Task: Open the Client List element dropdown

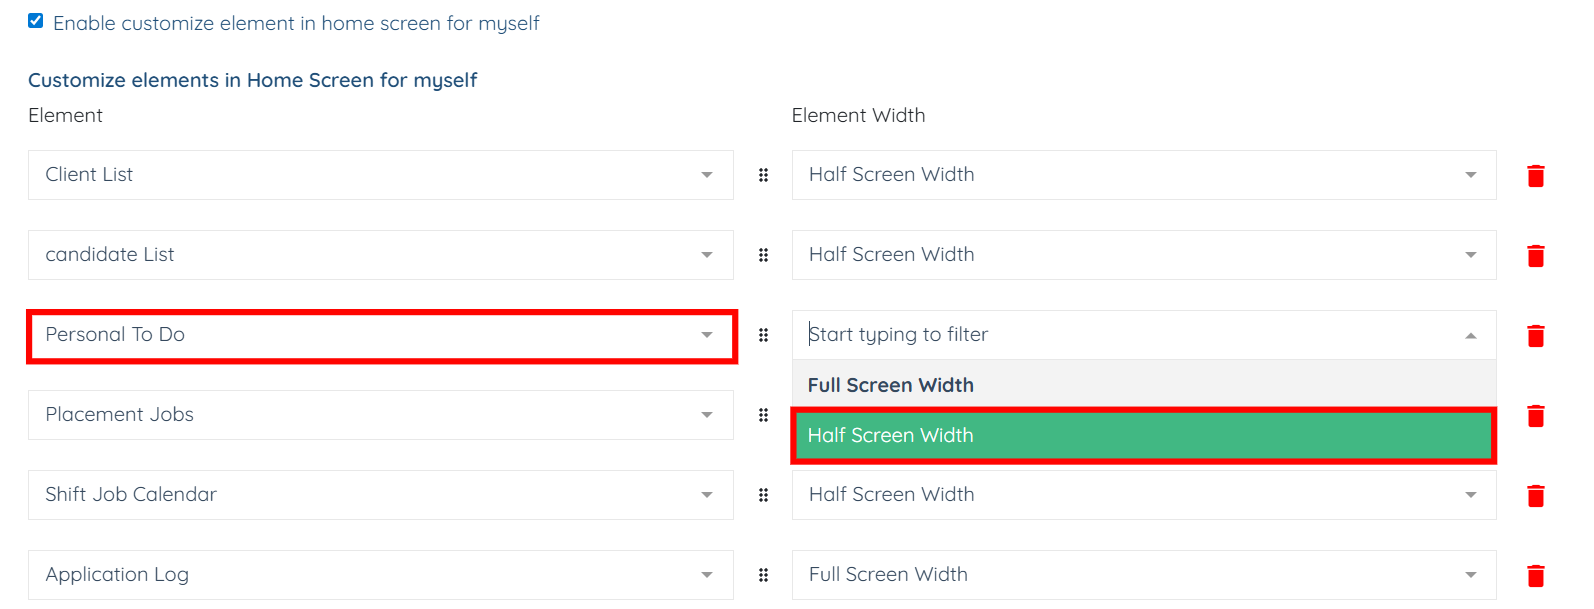Action: point(380,175)
